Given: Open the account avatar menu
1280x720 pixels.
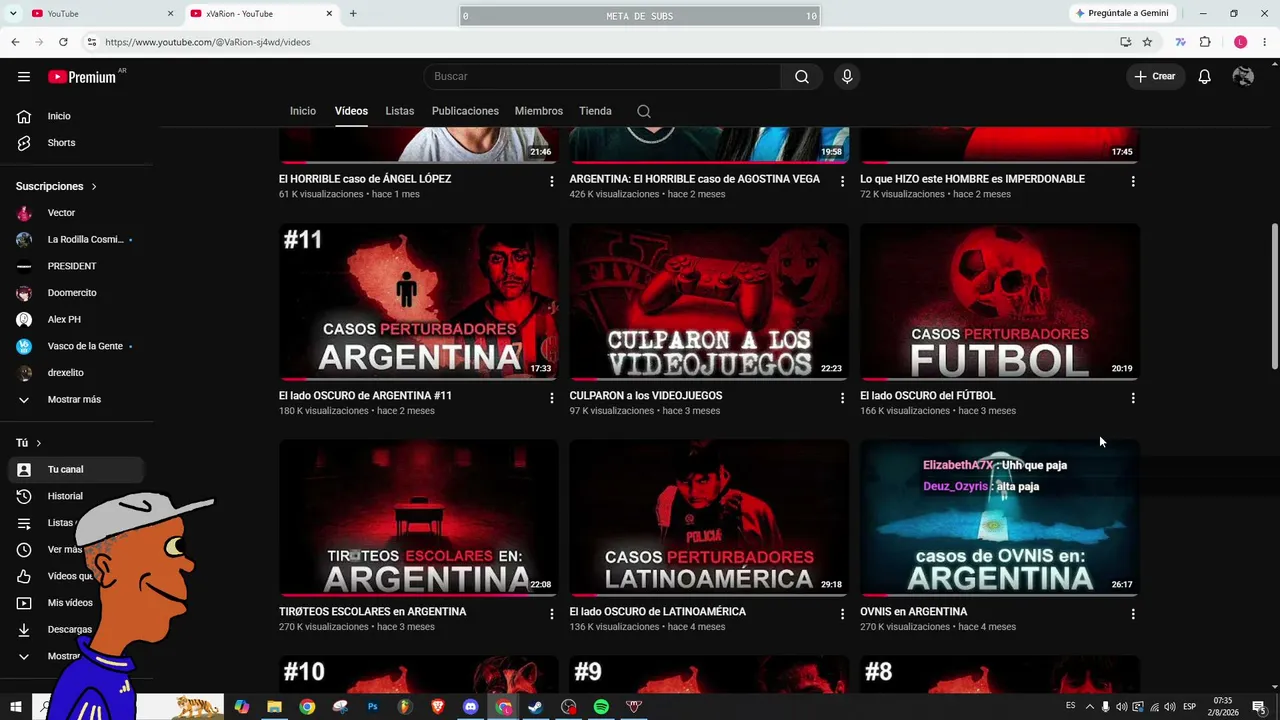Looking at the screenshot, I should [1243, 77].
